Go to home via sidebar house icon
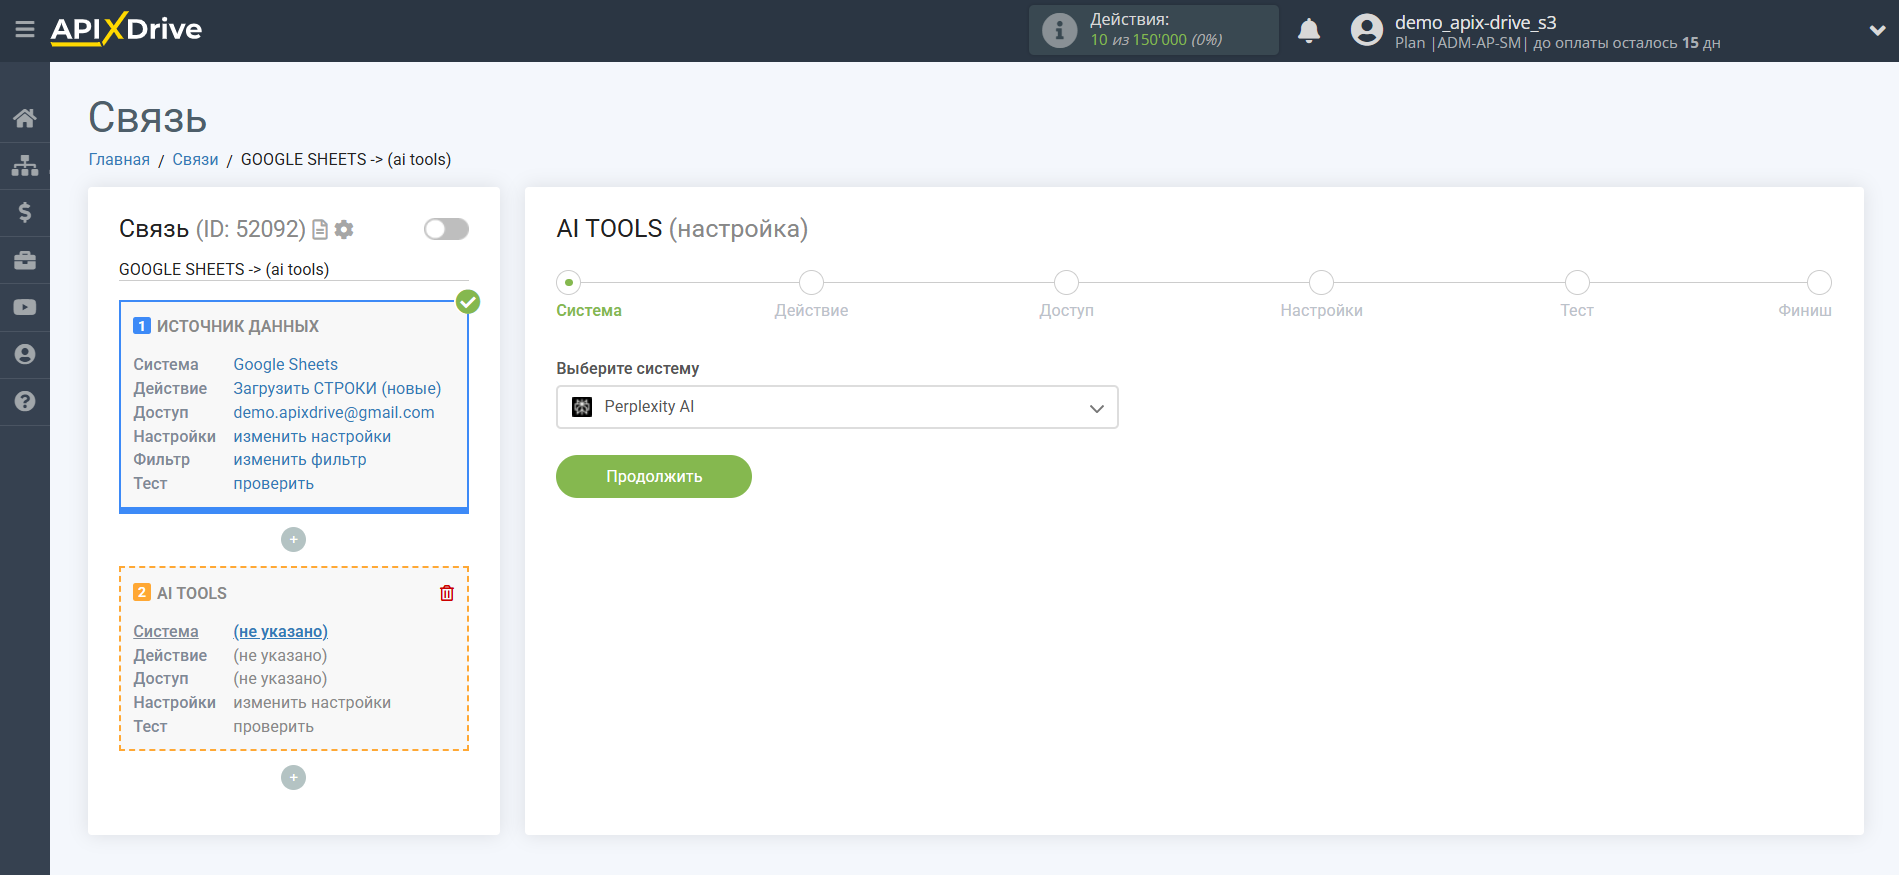The width and height of the screenshot is (1899, 875). (25, 118)
